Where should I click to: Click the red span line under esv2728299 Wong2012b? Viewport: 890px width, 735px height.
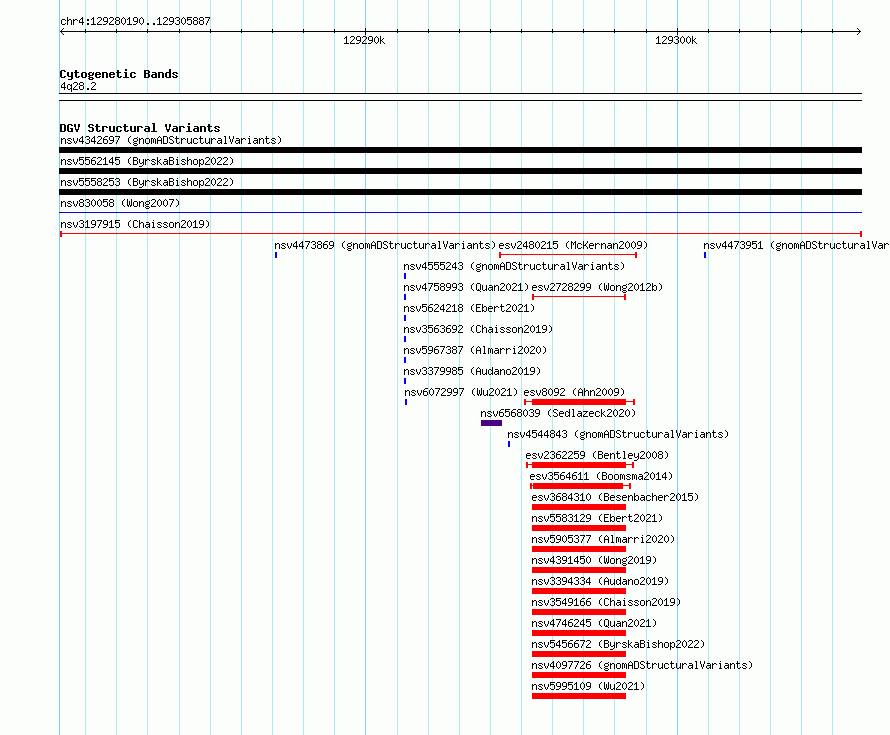(x=579, y=297)
